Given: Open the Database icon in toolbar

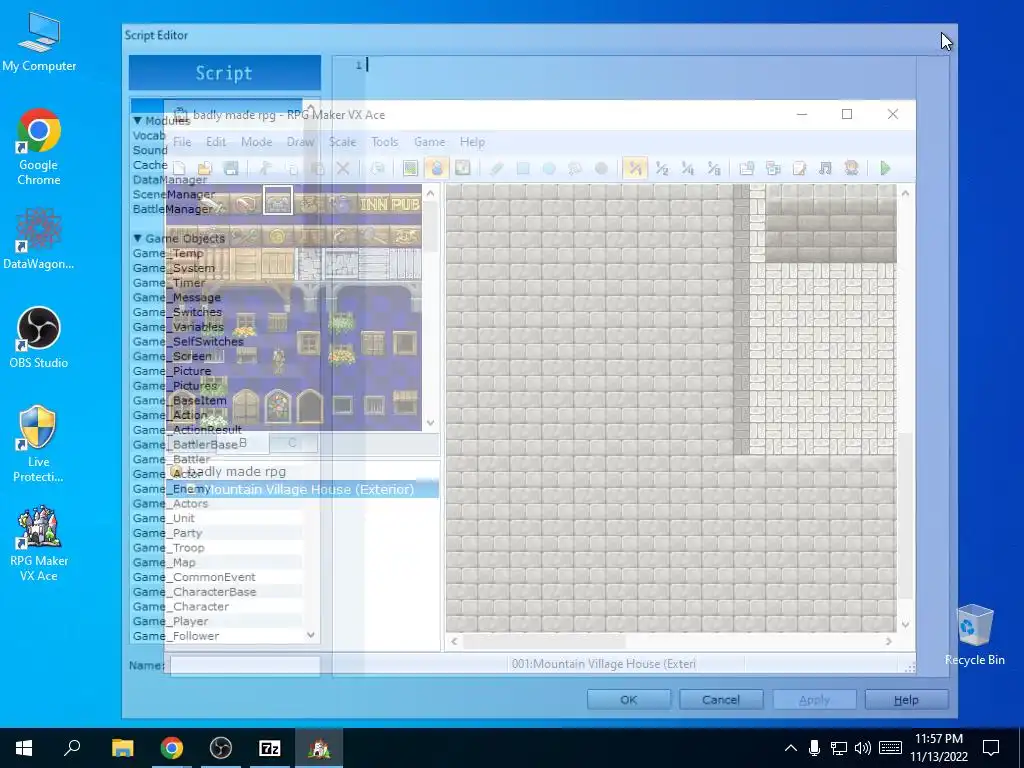Looking at the screenshot, I should pyautogui.click(x=746, y=168).
